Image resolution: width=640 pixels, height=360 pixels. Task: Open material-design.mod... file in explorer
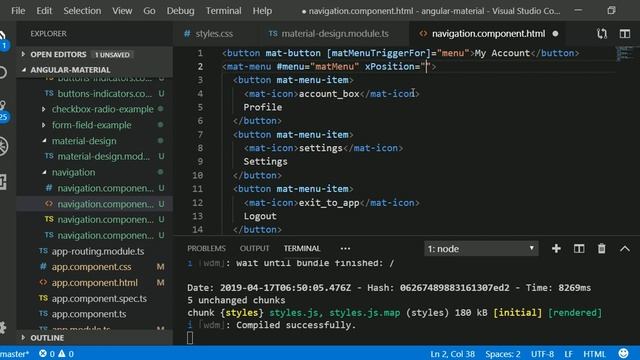pos(103,156)
